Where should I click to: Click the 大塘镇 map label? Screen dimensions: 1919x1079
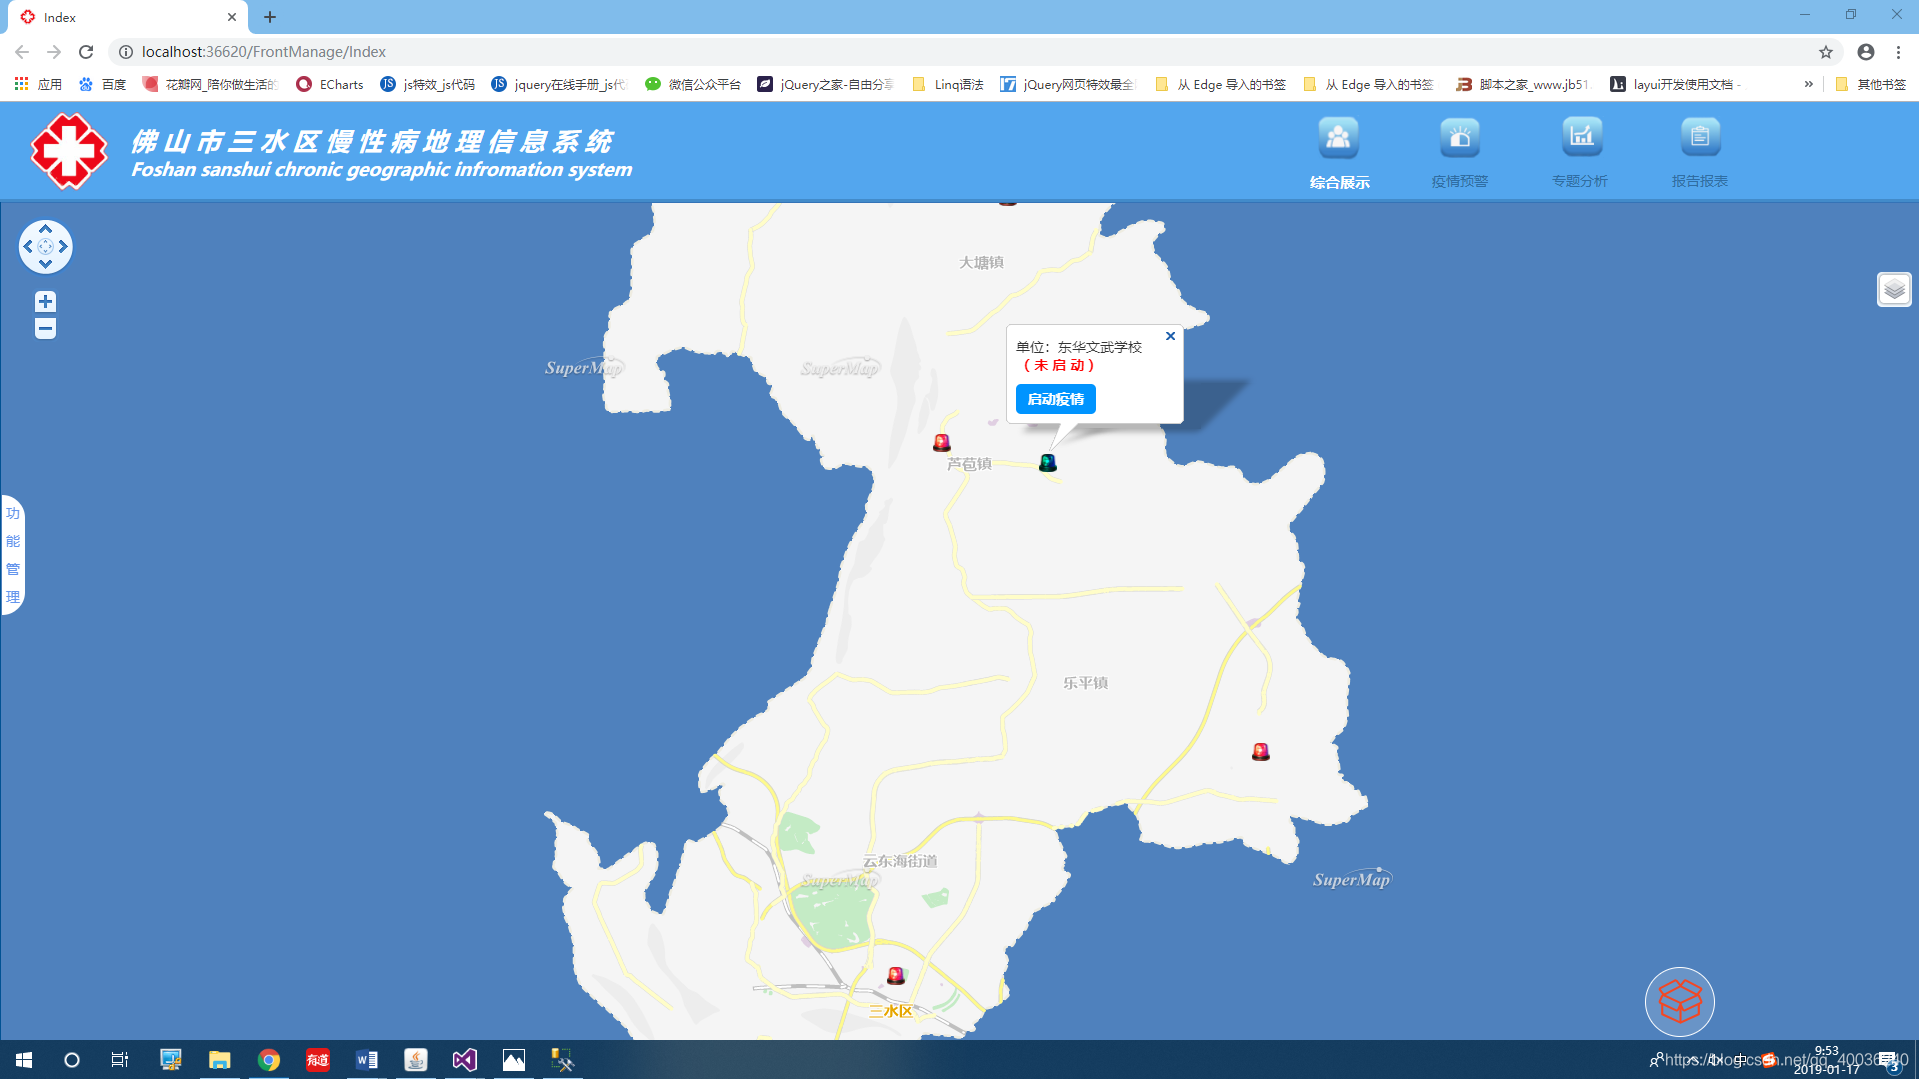point(981,262)
